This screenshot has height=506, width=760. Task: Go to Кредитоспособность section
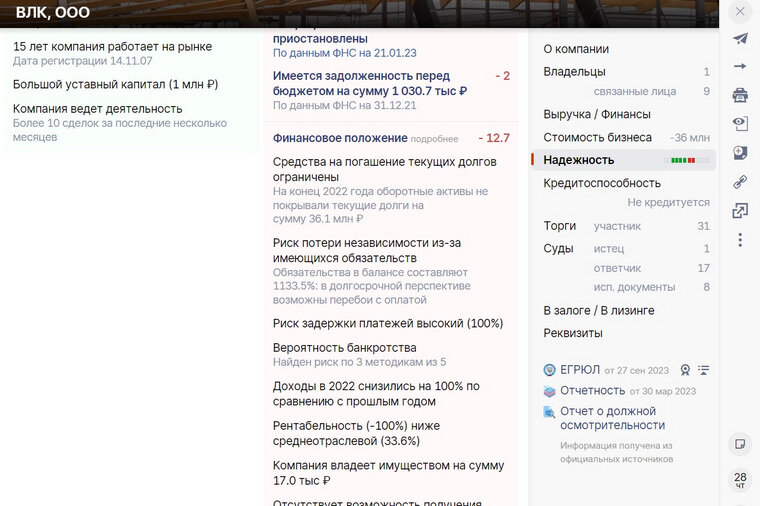point(602,183)
